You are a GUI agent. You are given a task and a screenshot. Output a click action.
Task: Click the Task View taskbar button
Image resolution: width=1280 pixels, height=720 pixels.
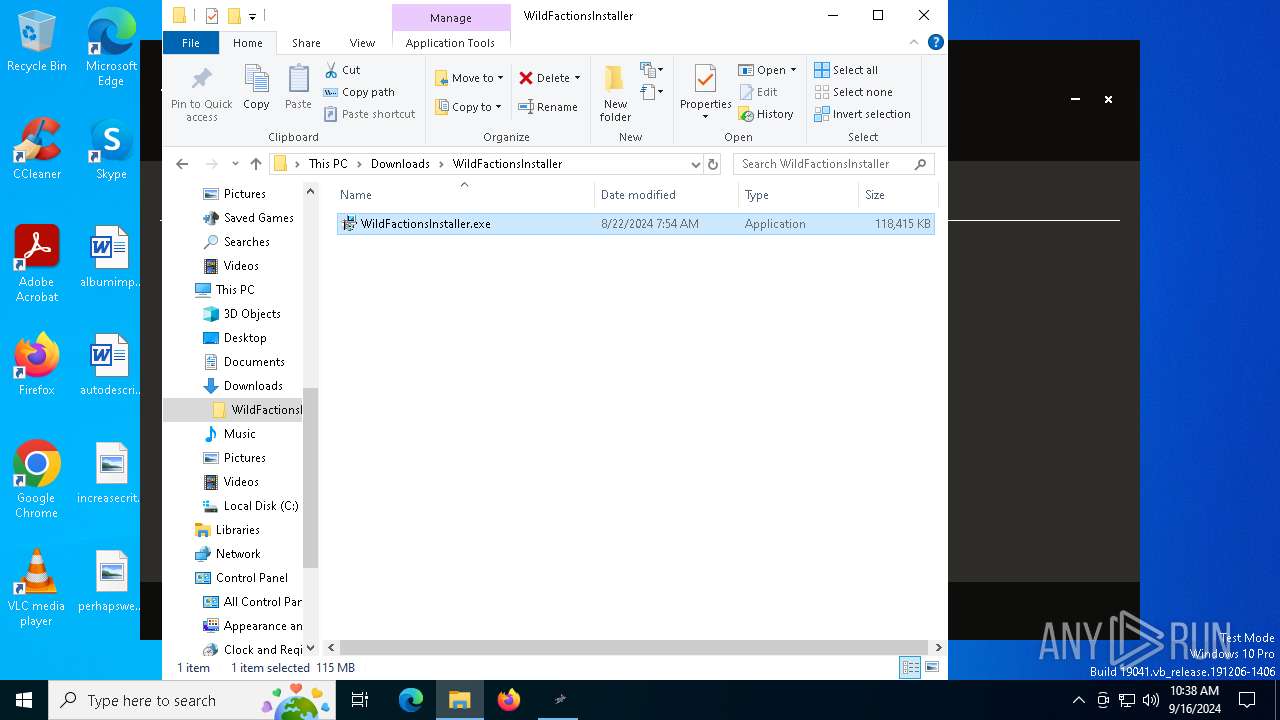[x=360, y=700]
